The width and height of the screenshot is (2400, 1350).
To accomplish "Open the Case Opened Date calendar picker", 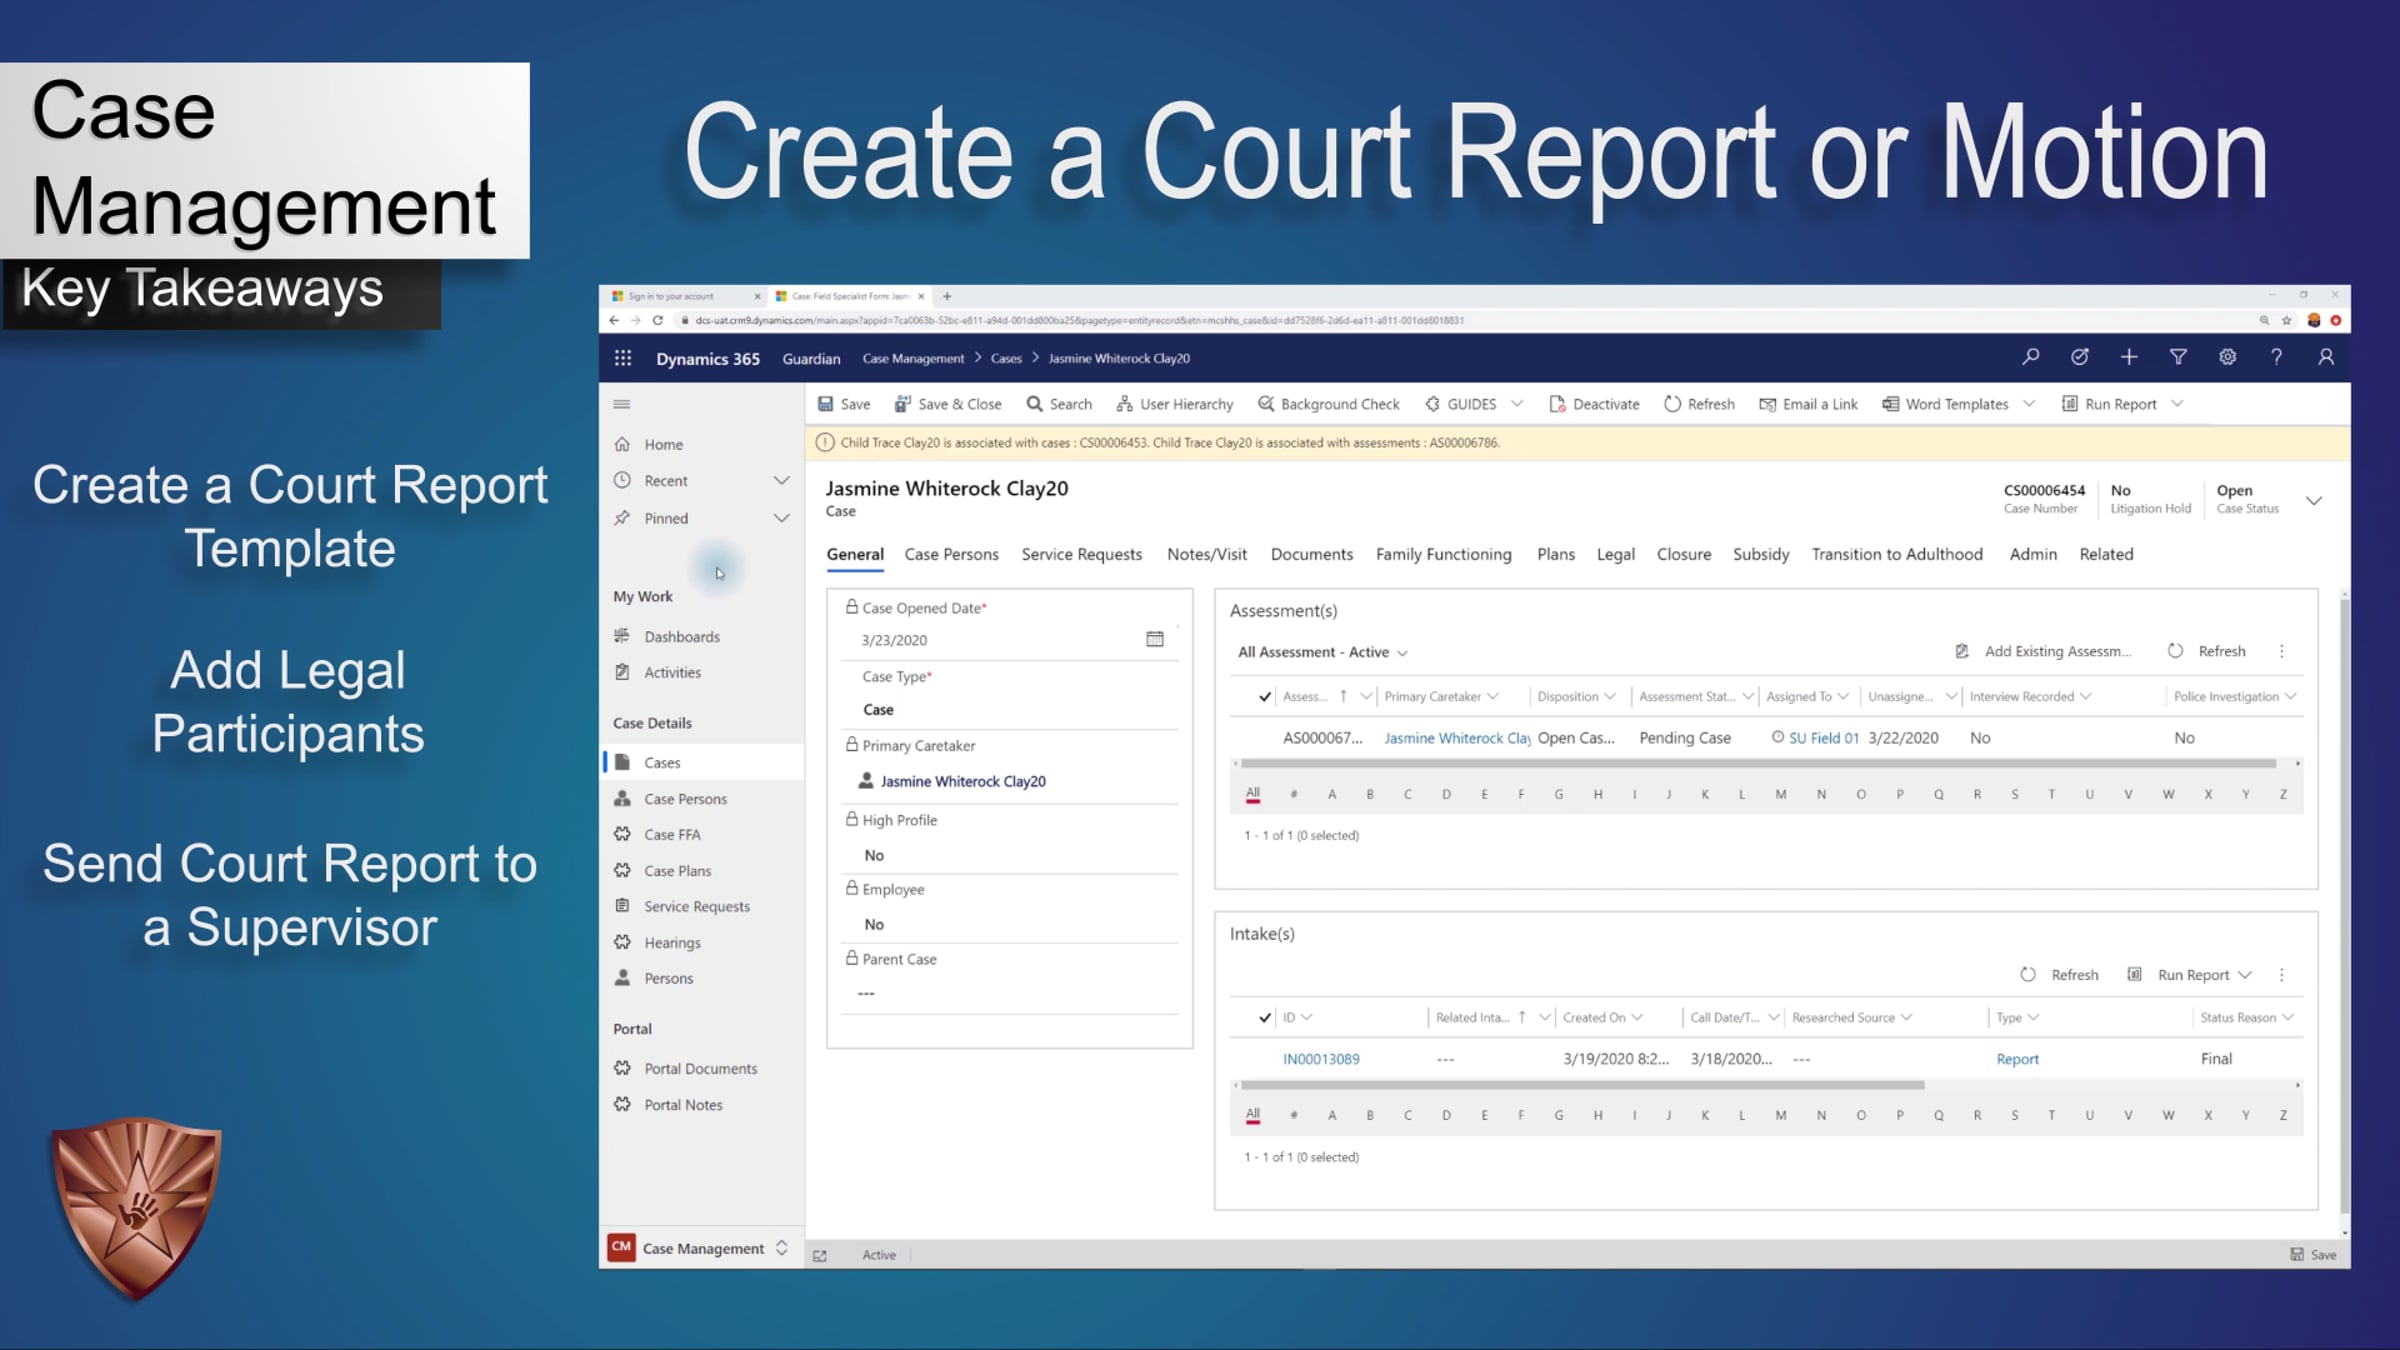I will (1154, 639).
